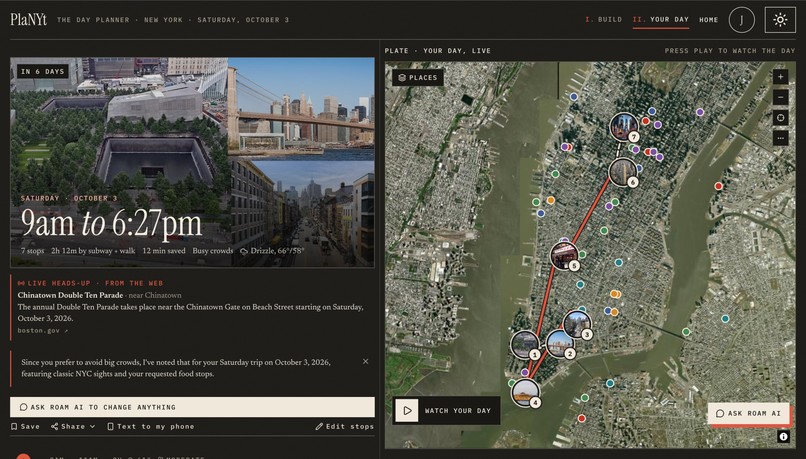Open the user profile avatar J

point(741,20)
